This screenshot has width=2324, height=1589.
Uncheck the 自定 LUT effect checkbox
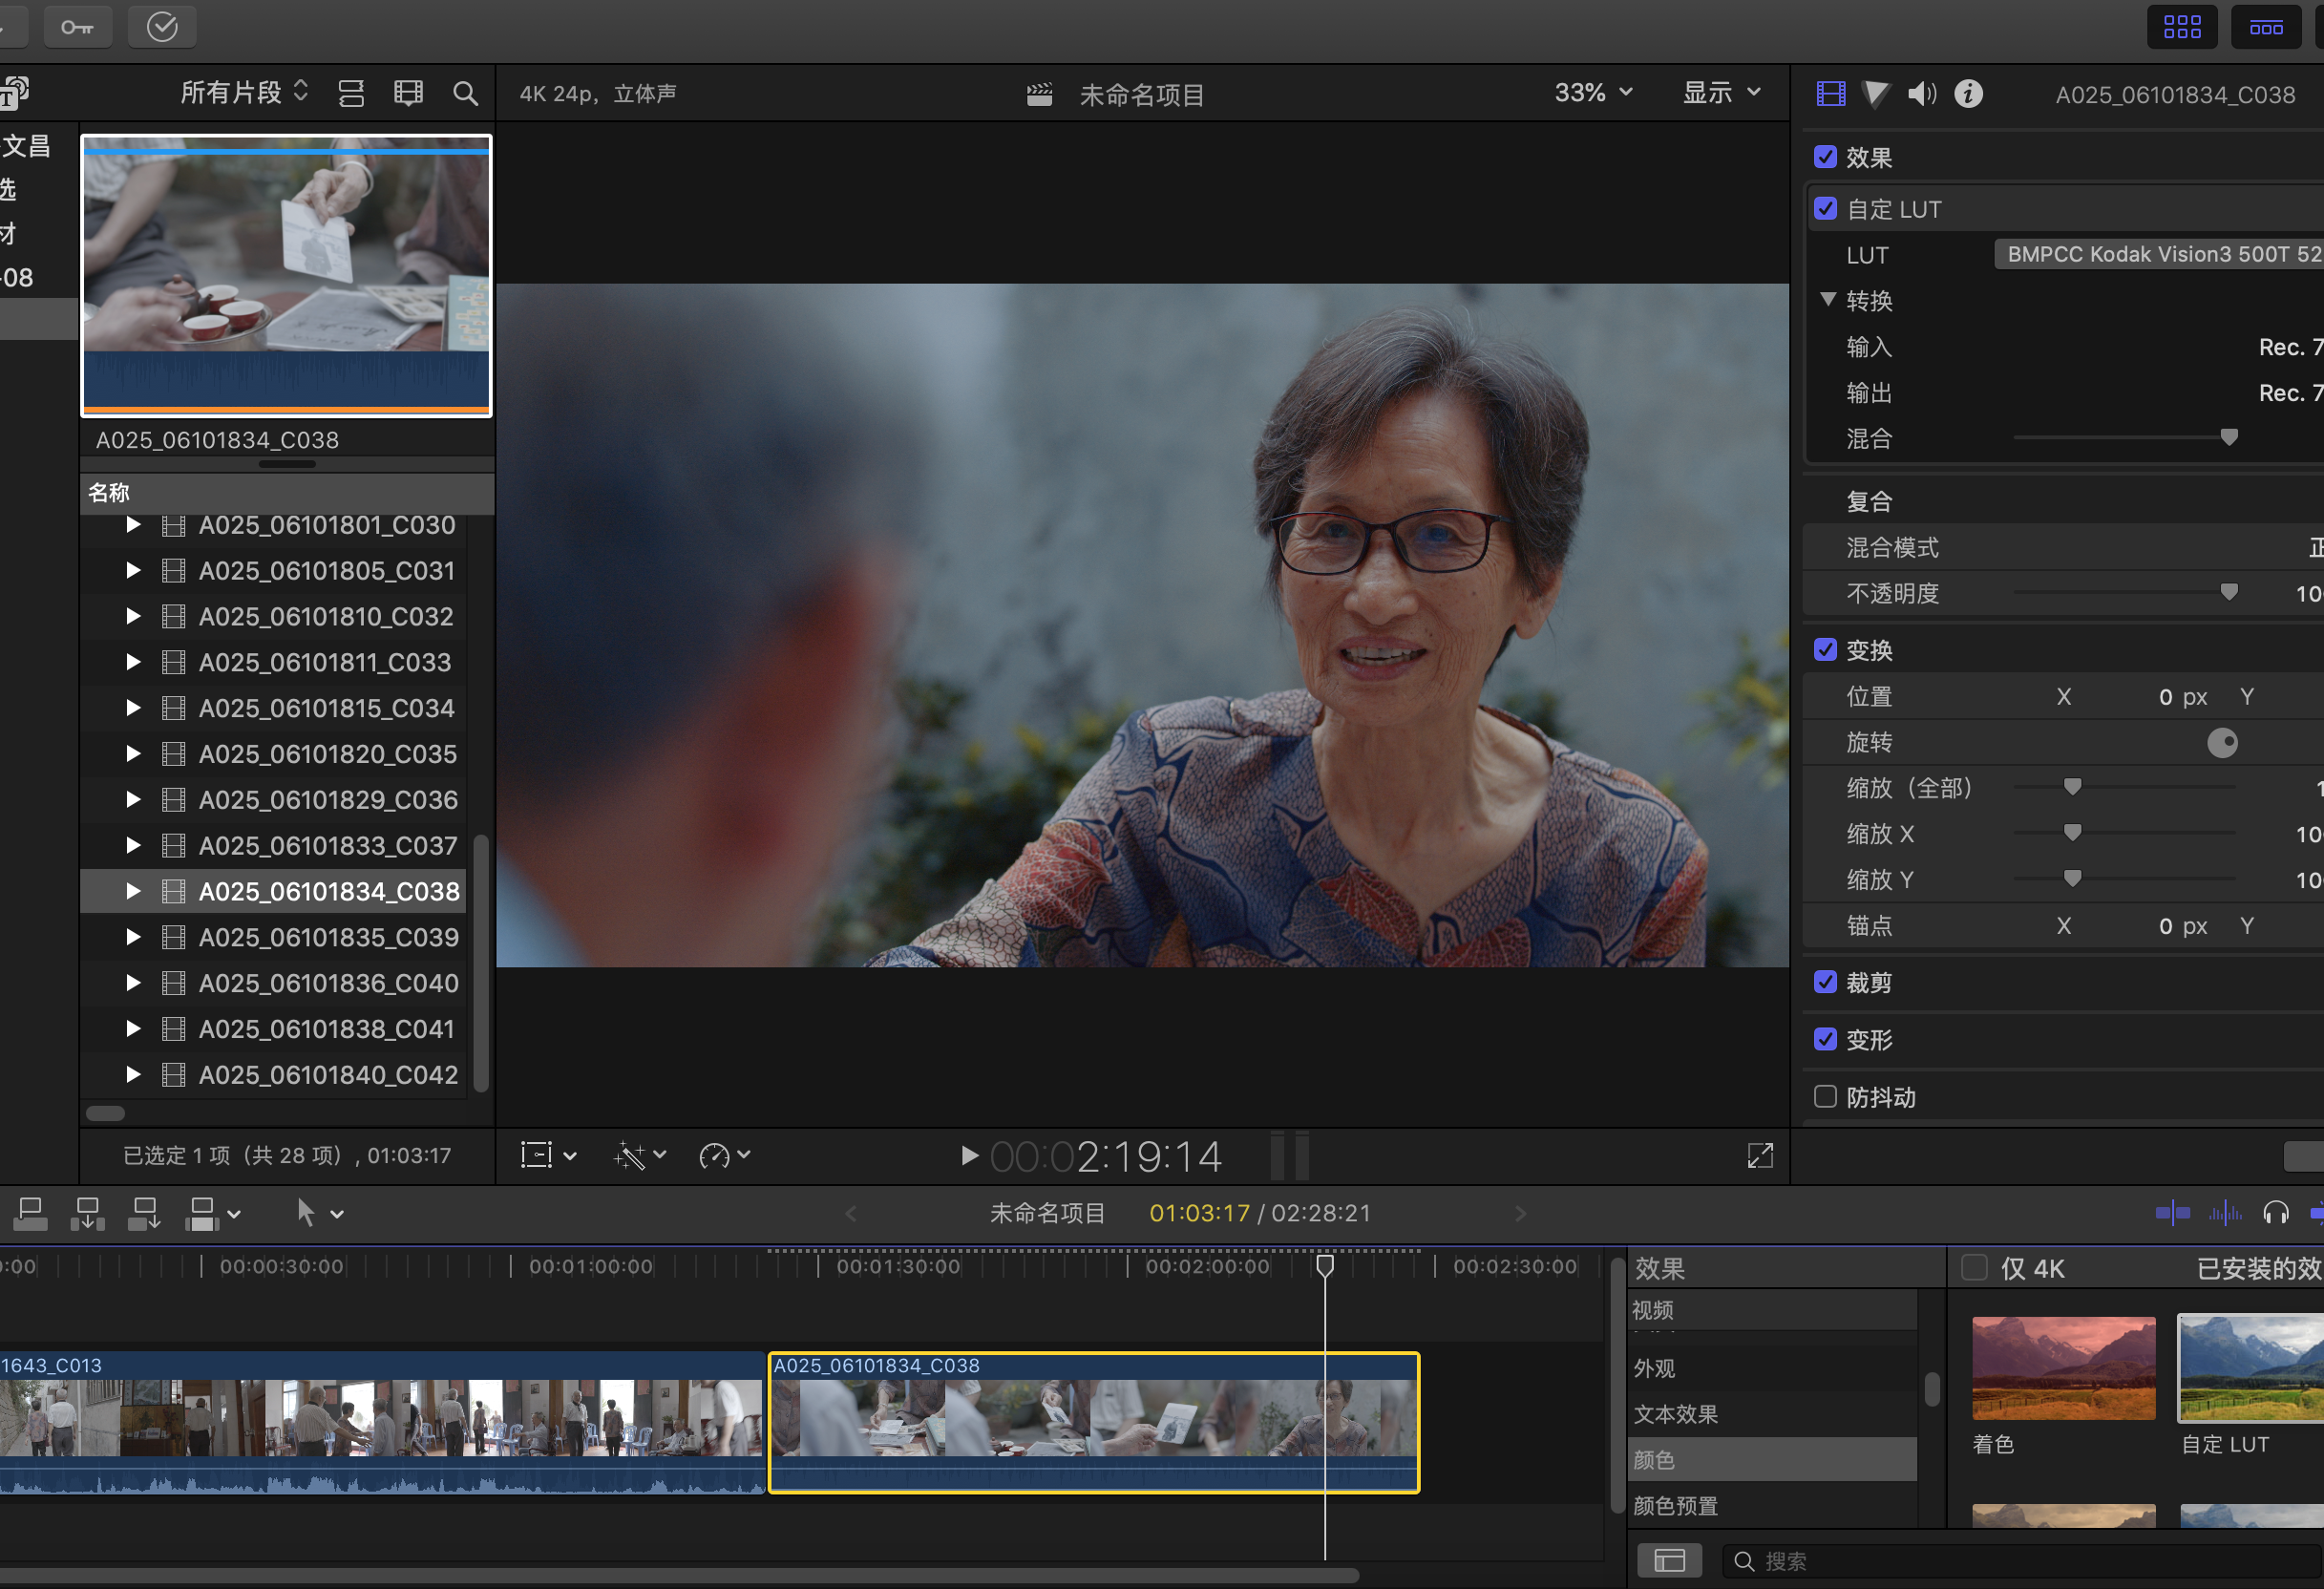coord(1825,209)
